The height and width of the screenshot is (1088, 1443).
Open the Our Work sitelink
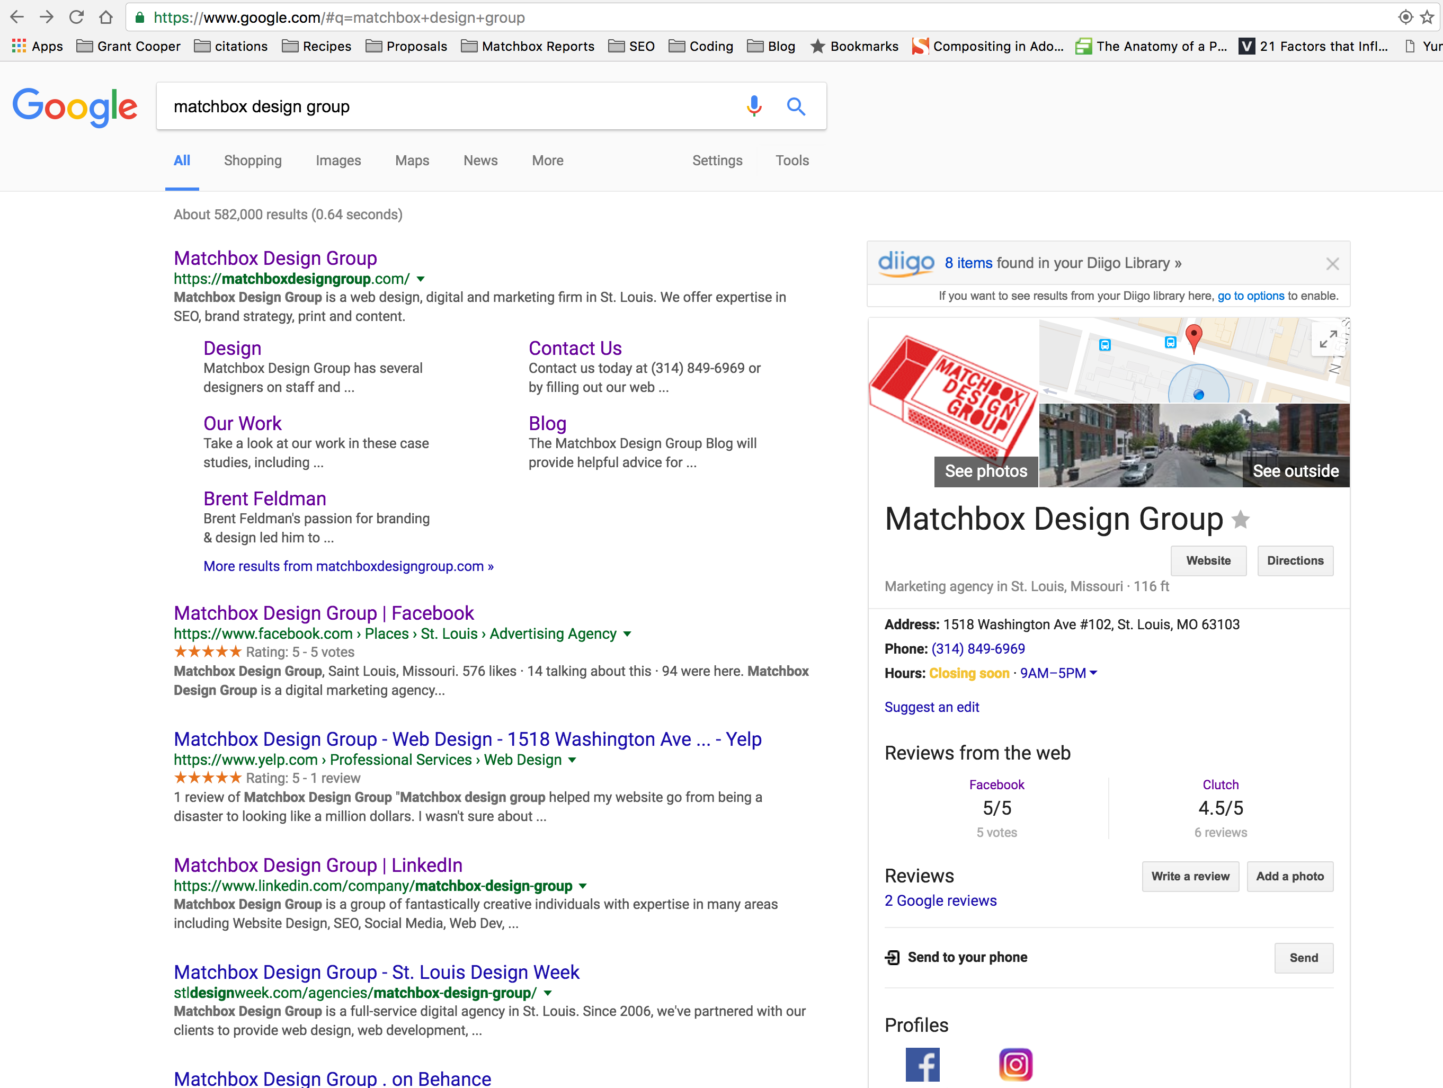[x=243, y=423]
